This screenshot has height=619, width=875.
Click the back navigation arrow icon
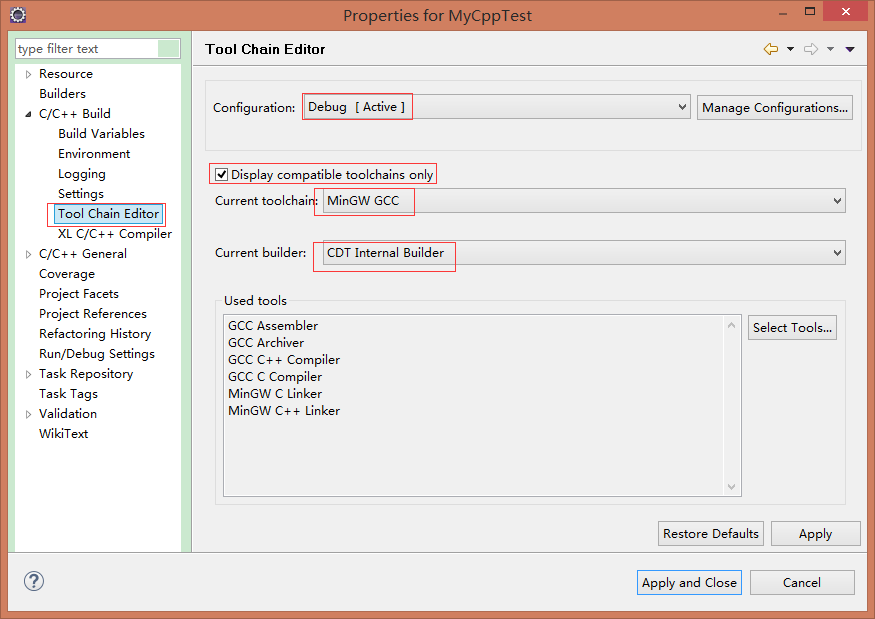click(x=771, y=49)
